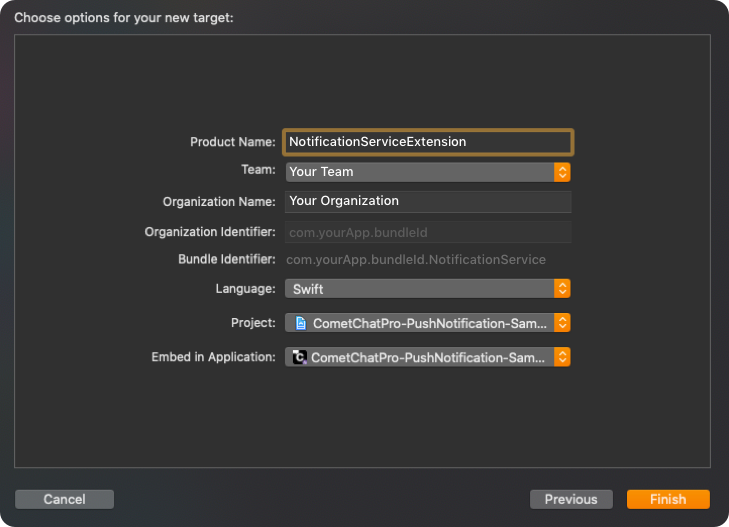The height and width of the screenshot is (527, 729).
Task: Open Project dropdown listing CometChatPro-PushNotification-Sam...
Action: tap(428, 323)
